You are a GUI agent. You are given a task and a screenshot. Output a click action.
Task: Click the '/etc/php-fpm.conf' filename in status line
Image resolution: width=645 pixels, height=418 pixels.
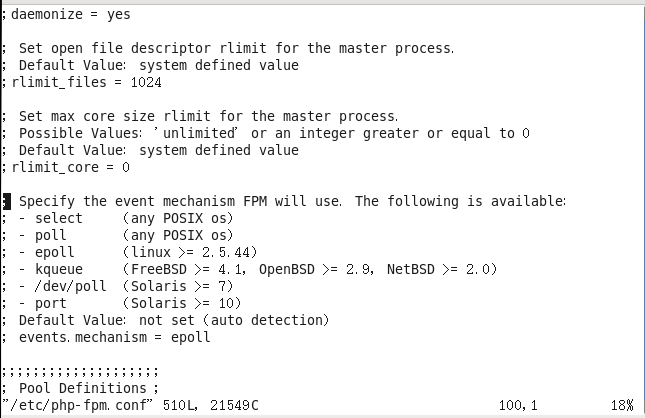(77, 405)
